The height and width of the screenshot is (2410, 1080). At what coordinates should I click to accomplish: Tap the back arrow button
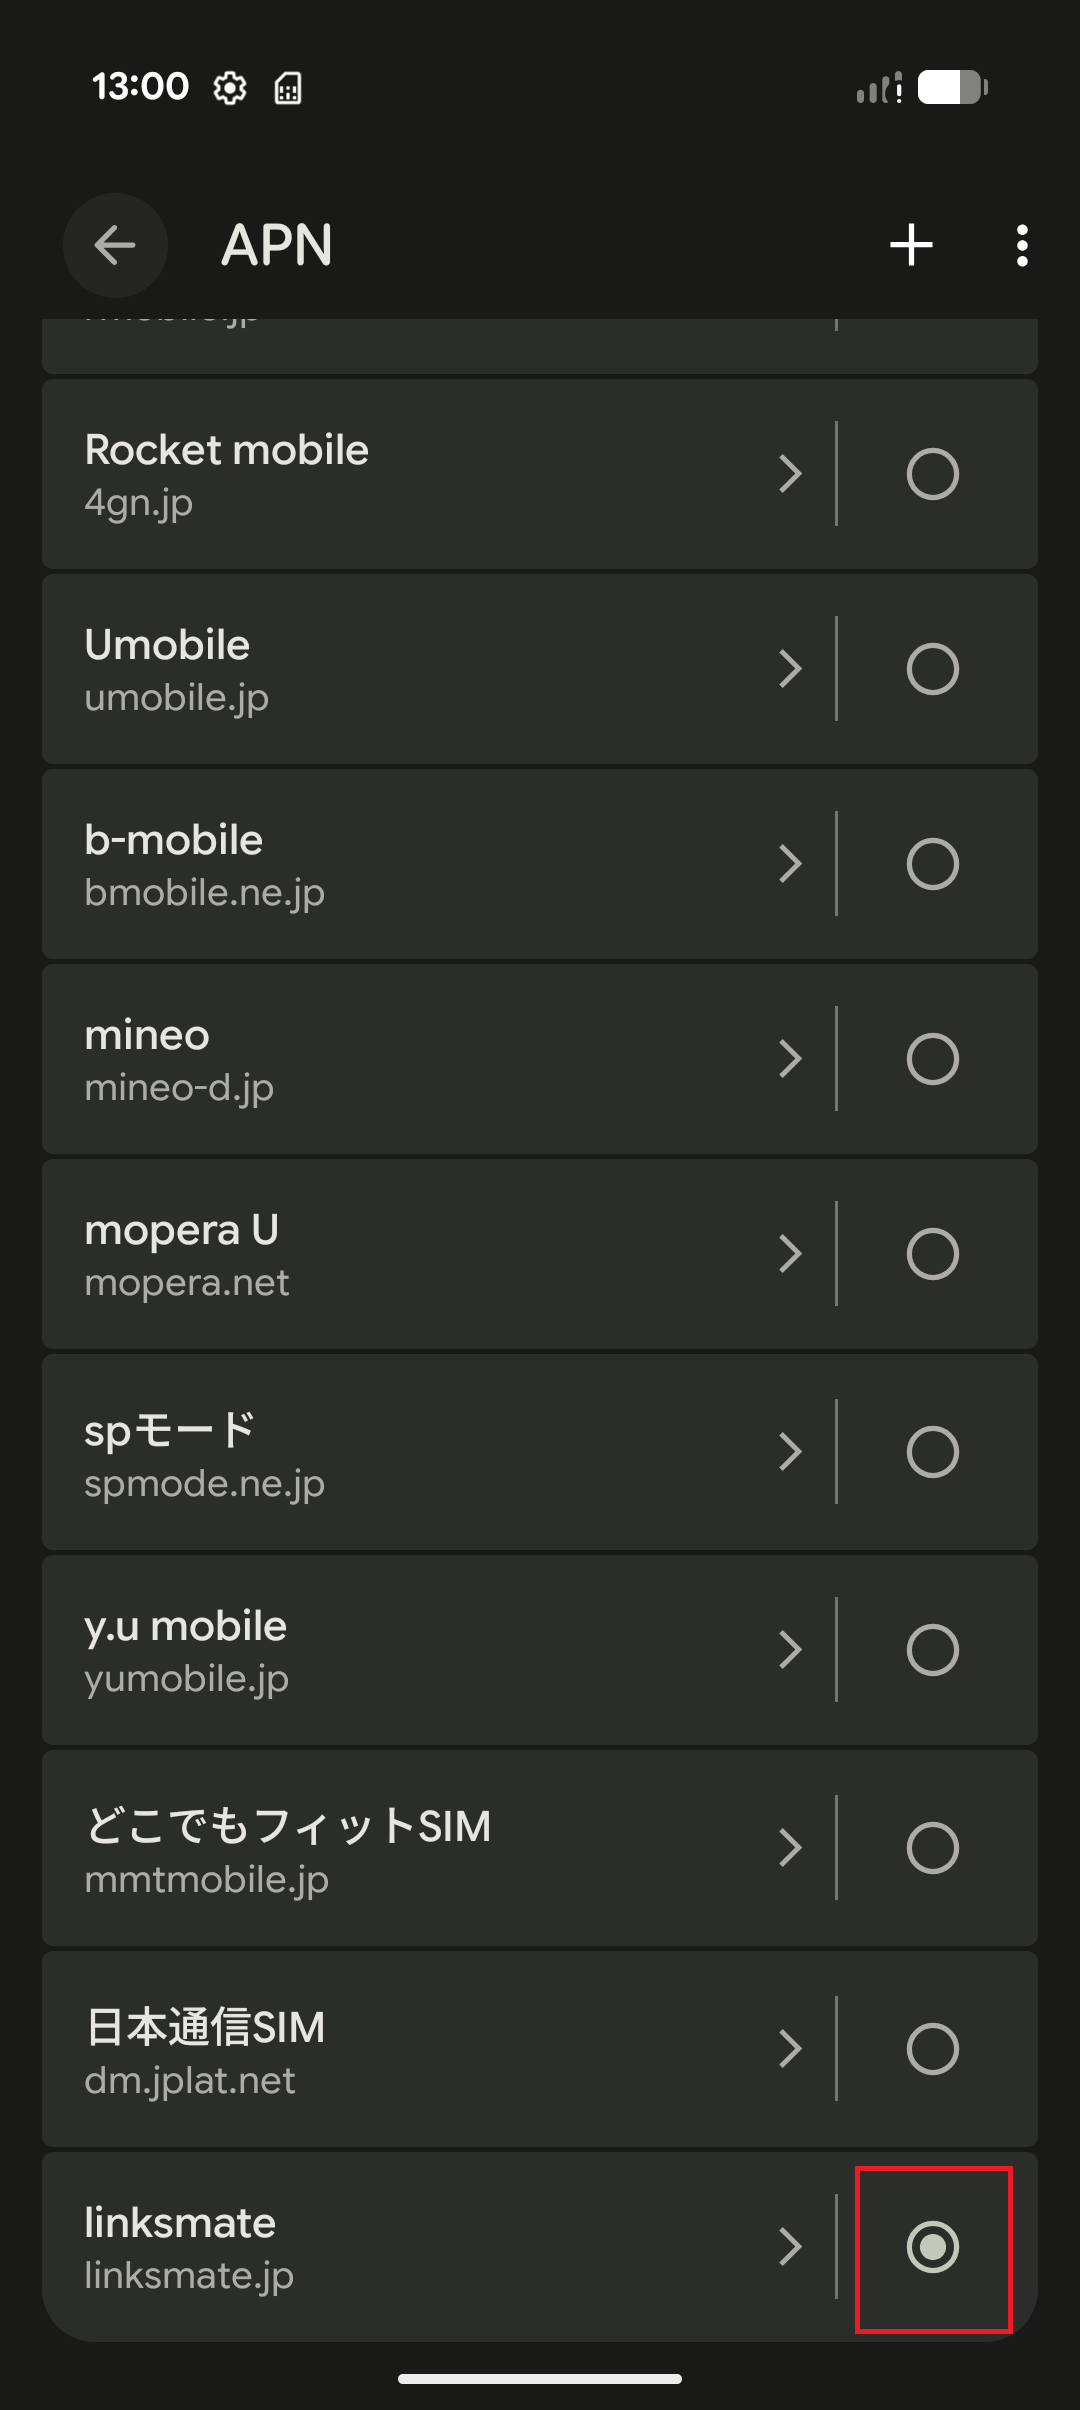[x=115, y=245]
